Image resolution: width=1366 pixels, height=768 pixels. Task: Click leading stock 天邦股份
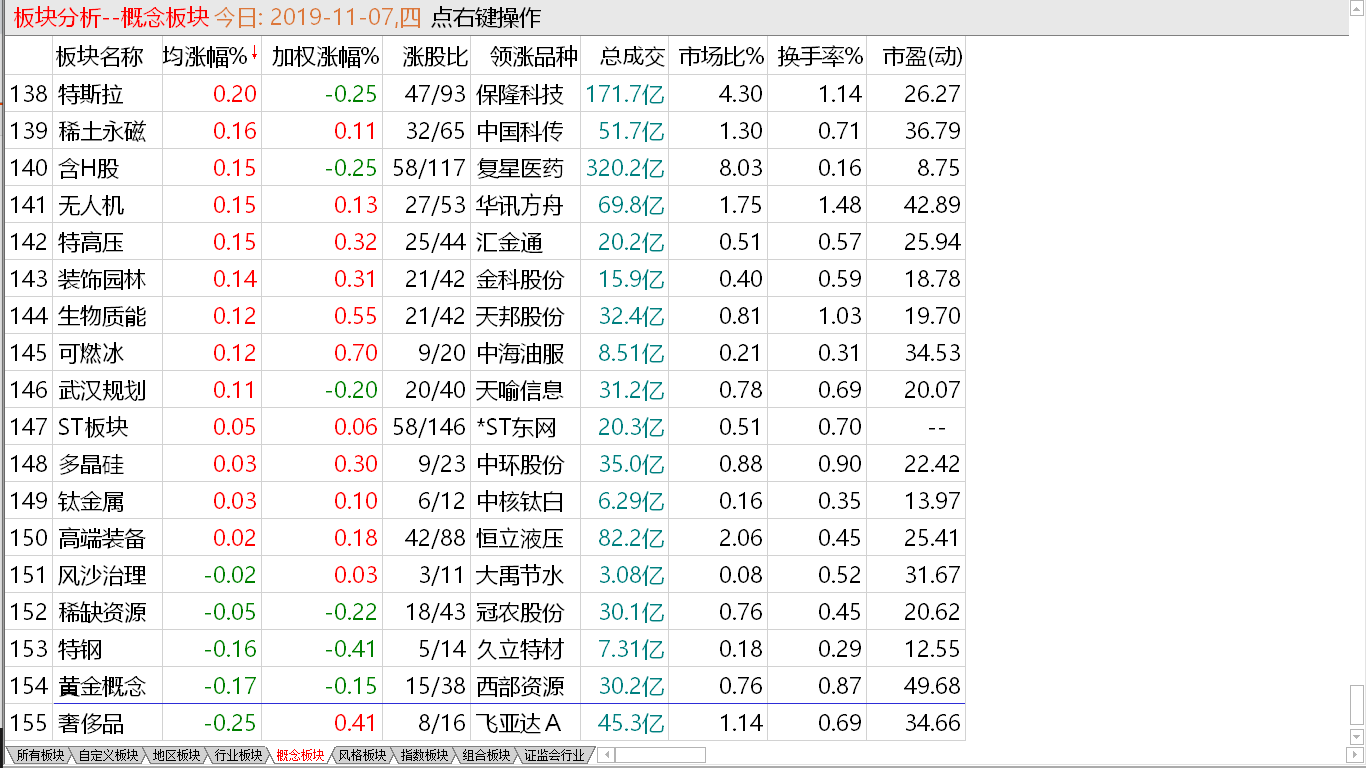point(520,316)
